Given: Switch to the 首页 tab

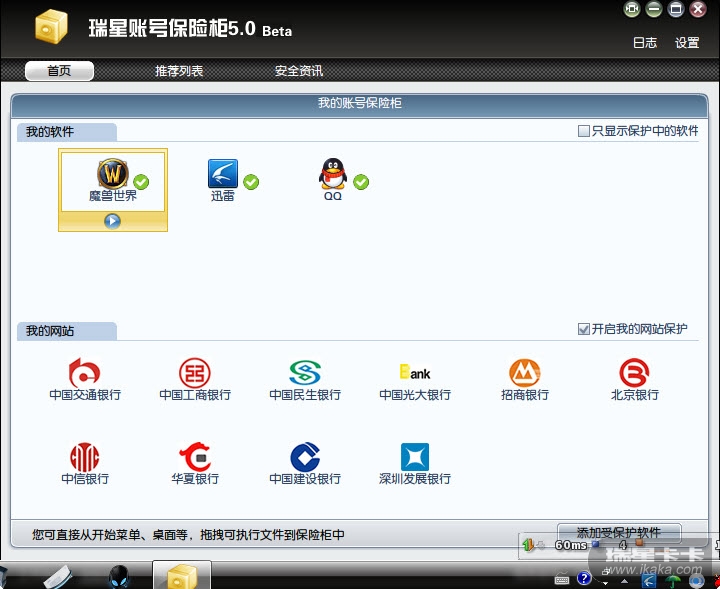Looking at the screenshot, I should (x=59, y=71).
